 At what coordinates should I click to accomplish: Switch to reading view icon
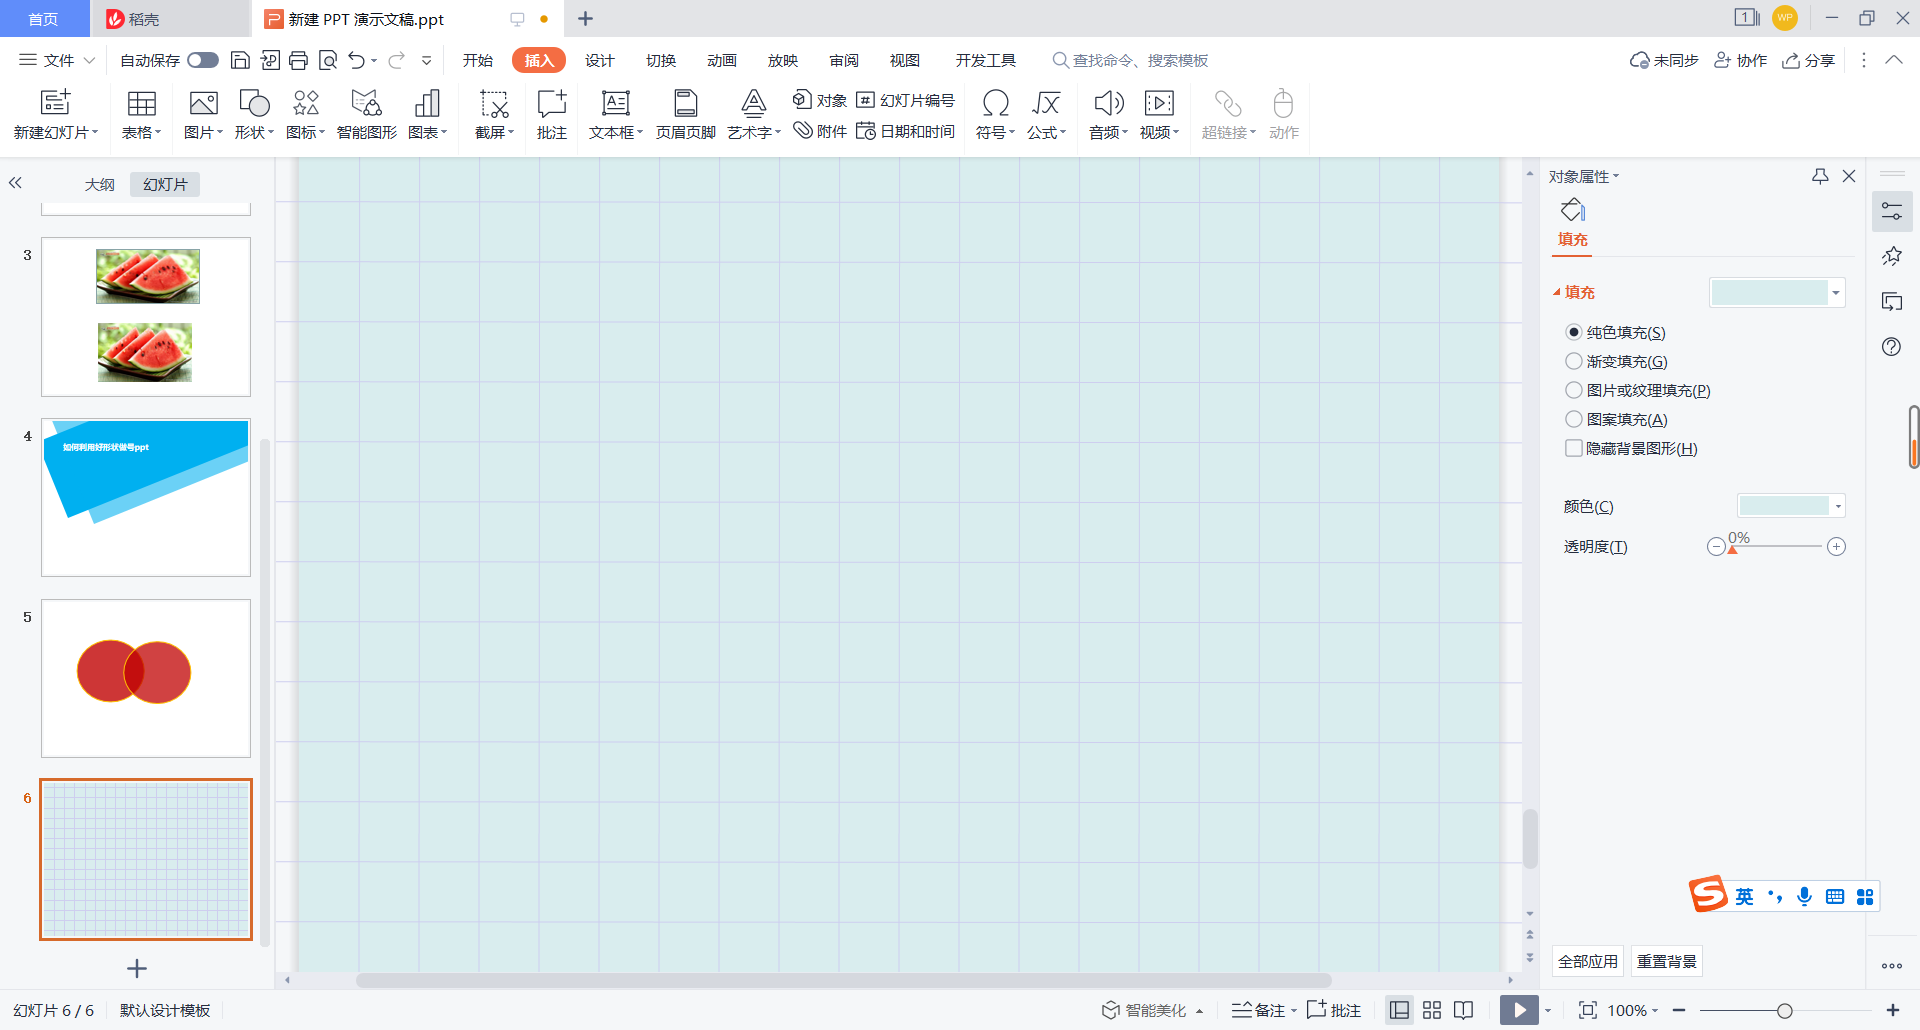tap(1463, 1010)
